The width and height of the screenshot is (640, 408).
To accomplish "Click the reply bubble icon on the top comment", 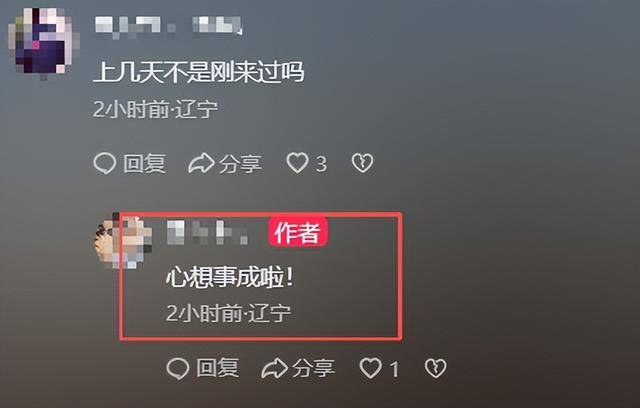I will pyautogui.click(x=105, y=164).
